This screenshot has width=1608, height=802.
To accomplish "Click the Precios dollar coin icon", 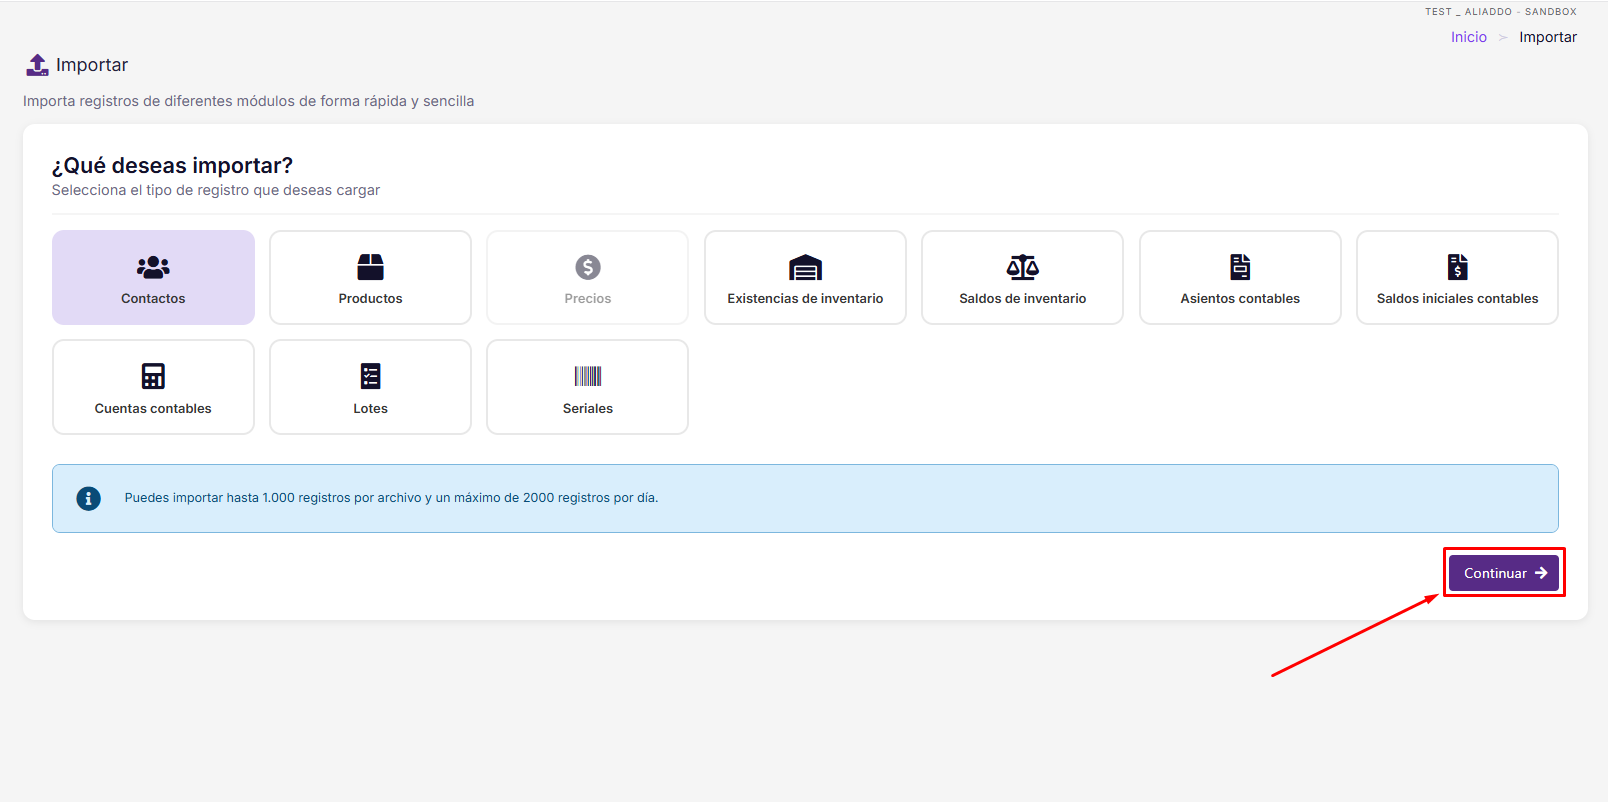I will [x=588, y=267].
